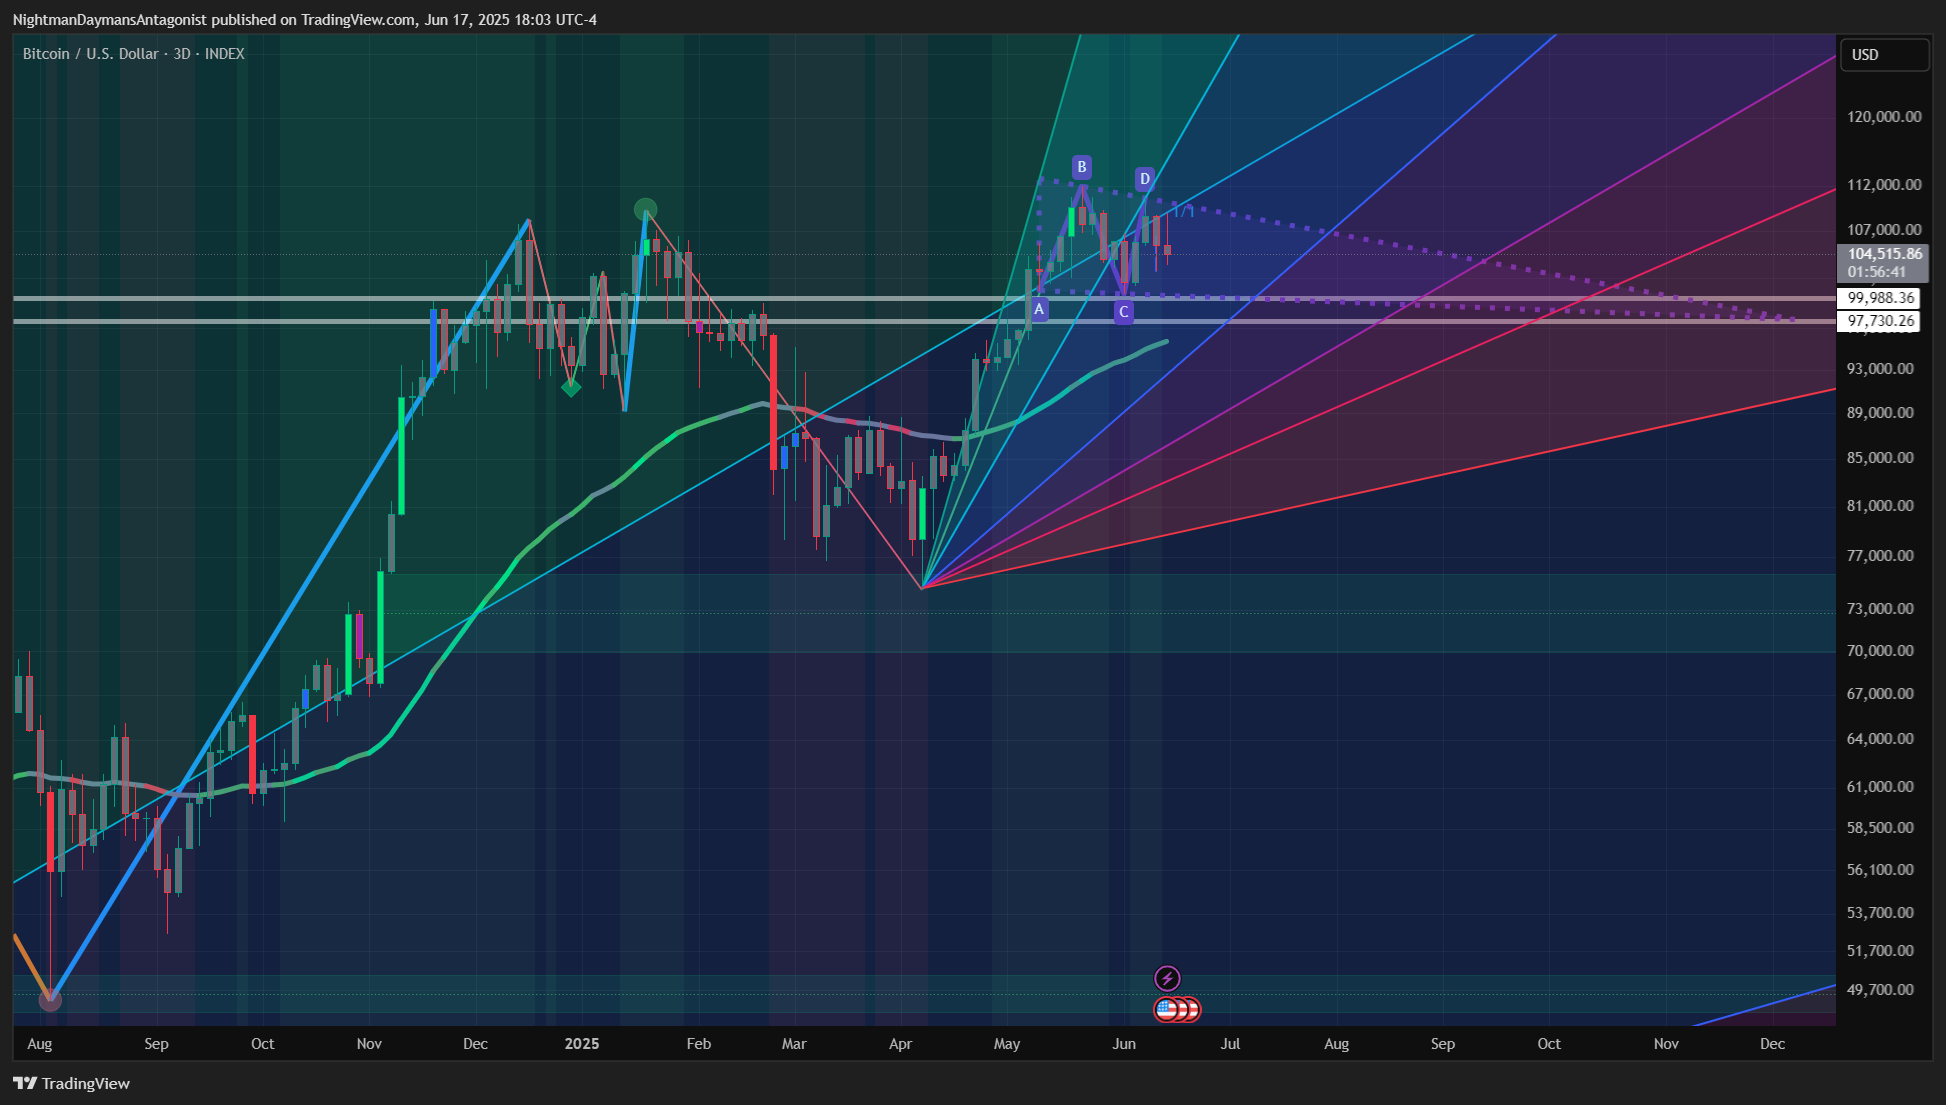The height and width of the screenshot is (1105, 1946).
Task: Click the Mar label on the time axis
Action: pyautogui.click(x=794, y=1044)
